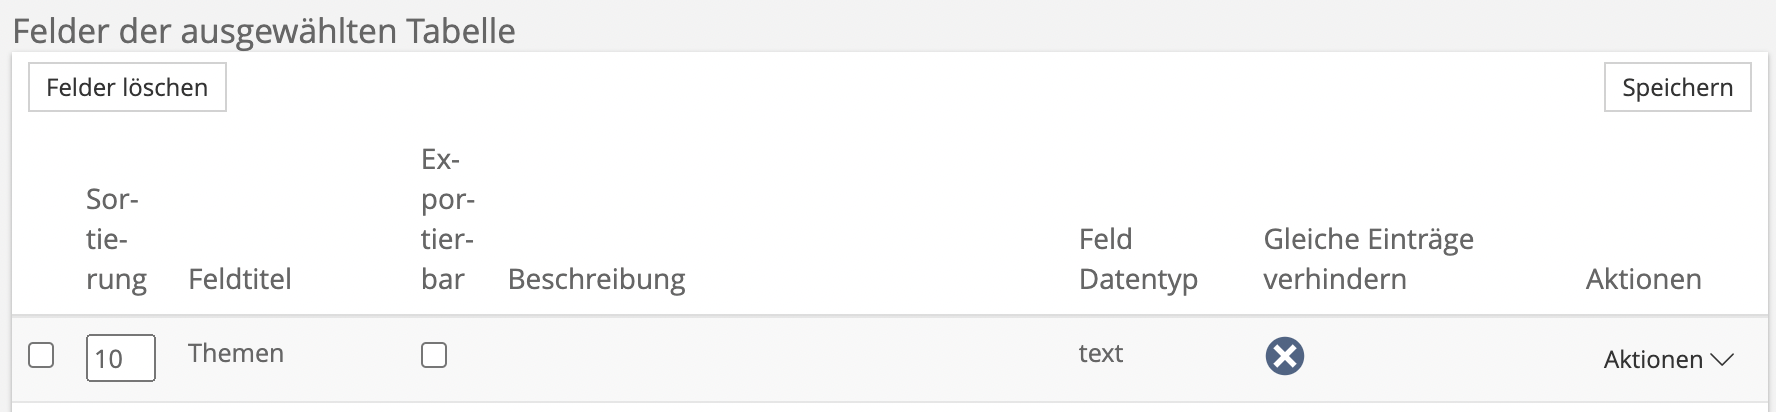Select the Themen field title
The image size is (1776, 412).
click(236, 353)
